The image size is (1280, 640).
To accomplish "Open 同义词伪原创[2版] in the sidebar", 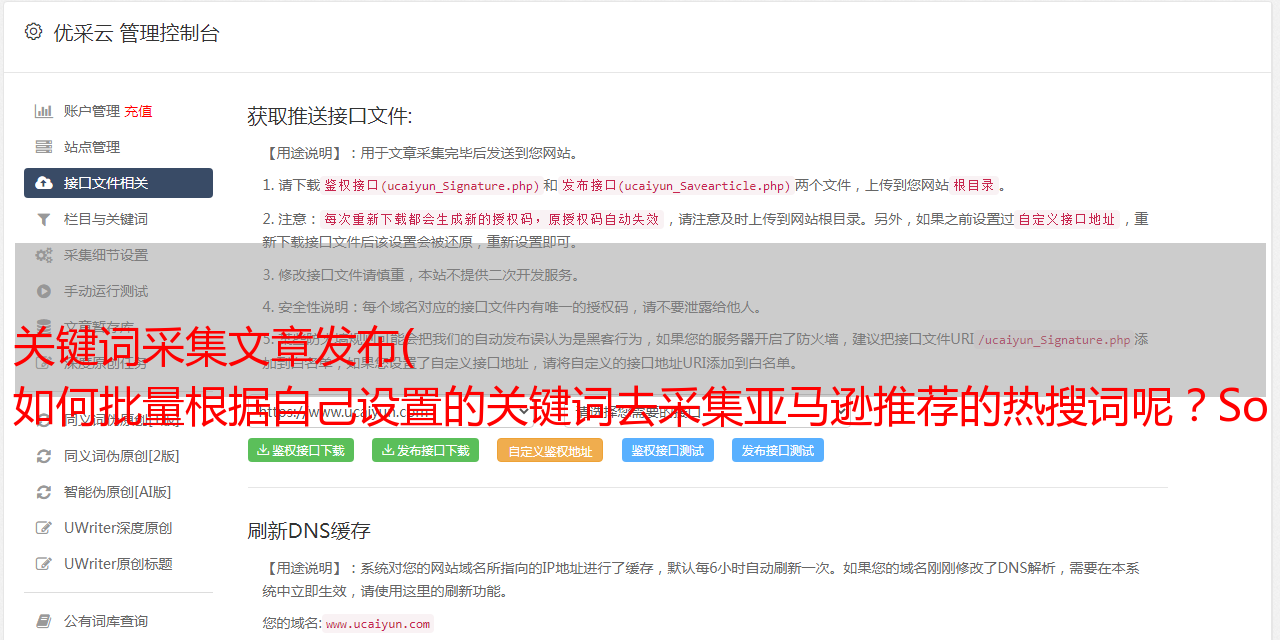I will tap(122, 456).
